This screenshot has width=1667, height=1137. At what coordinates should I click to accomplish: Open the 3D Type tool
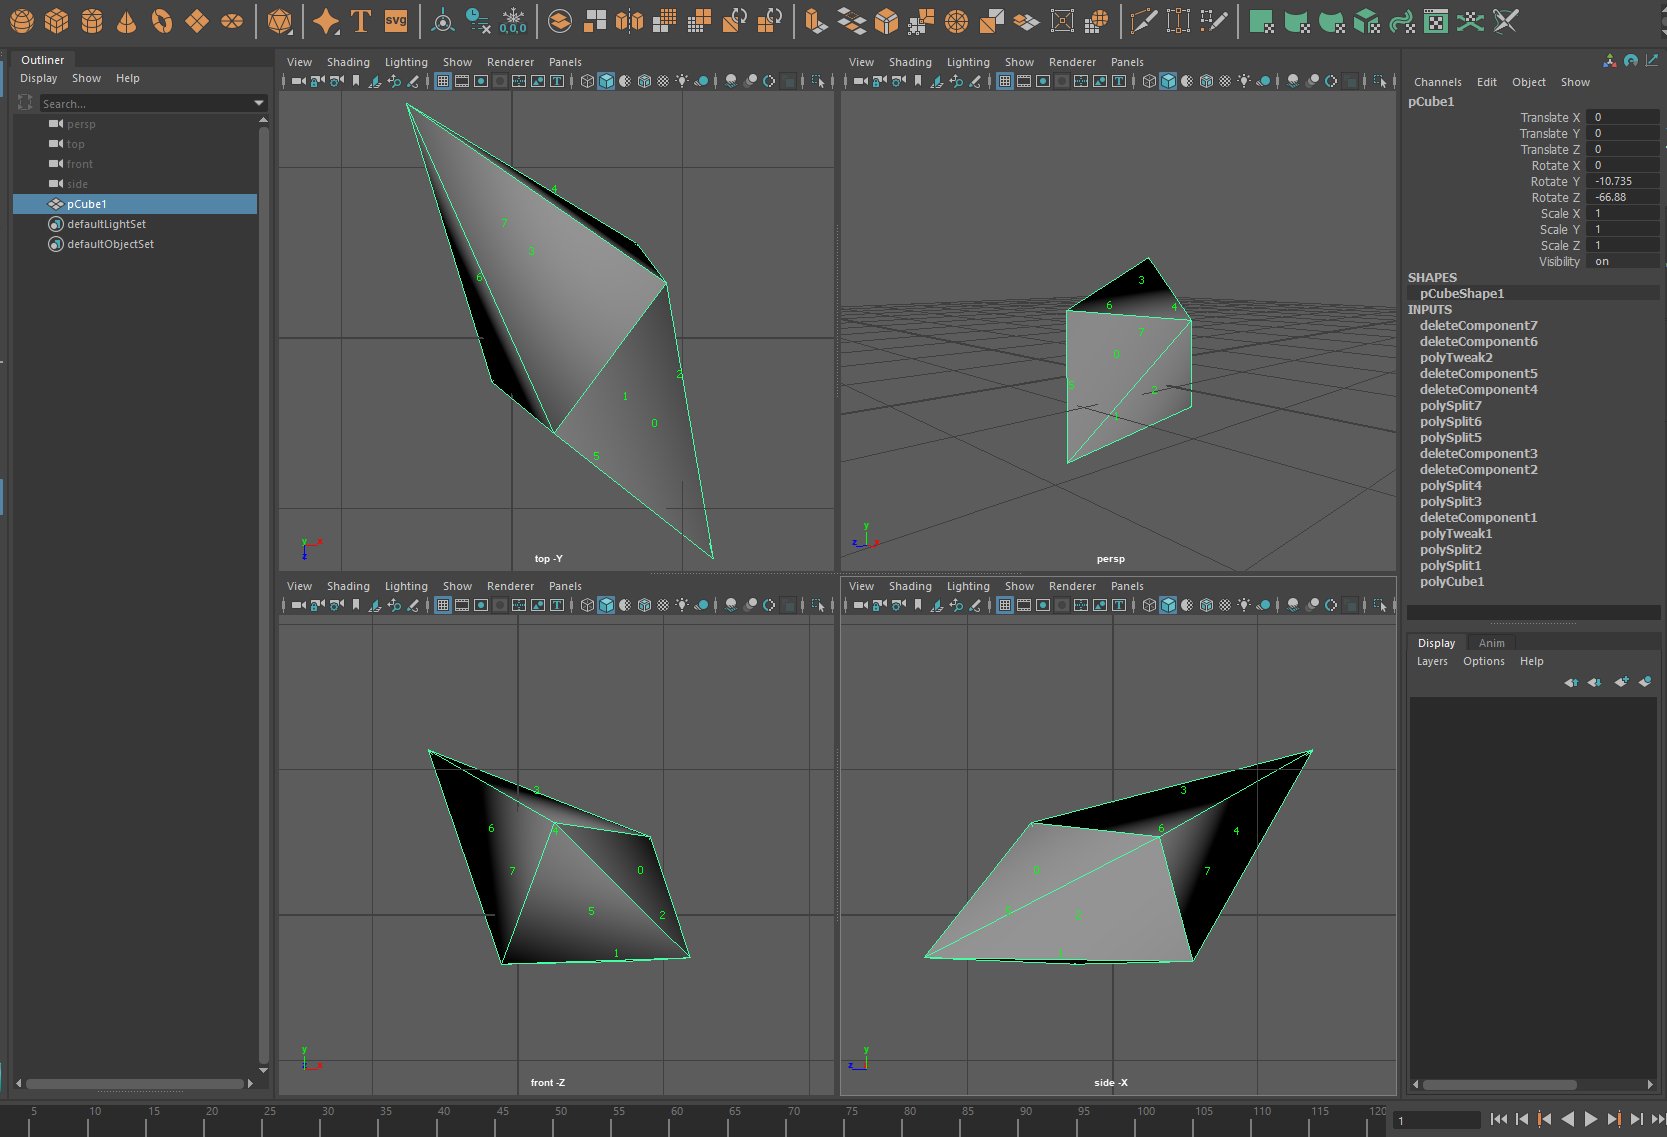coord(361,20)
